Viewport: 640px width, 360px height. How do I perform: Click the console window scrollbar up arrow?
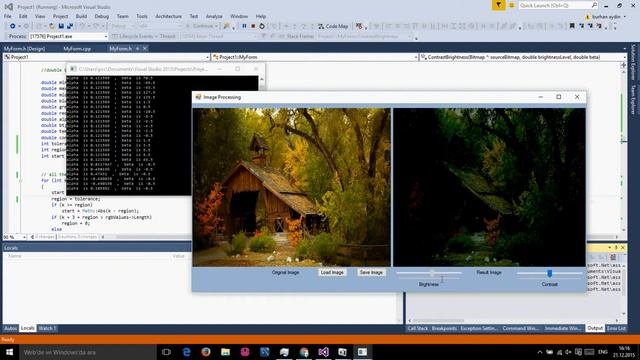click(262, 79)
